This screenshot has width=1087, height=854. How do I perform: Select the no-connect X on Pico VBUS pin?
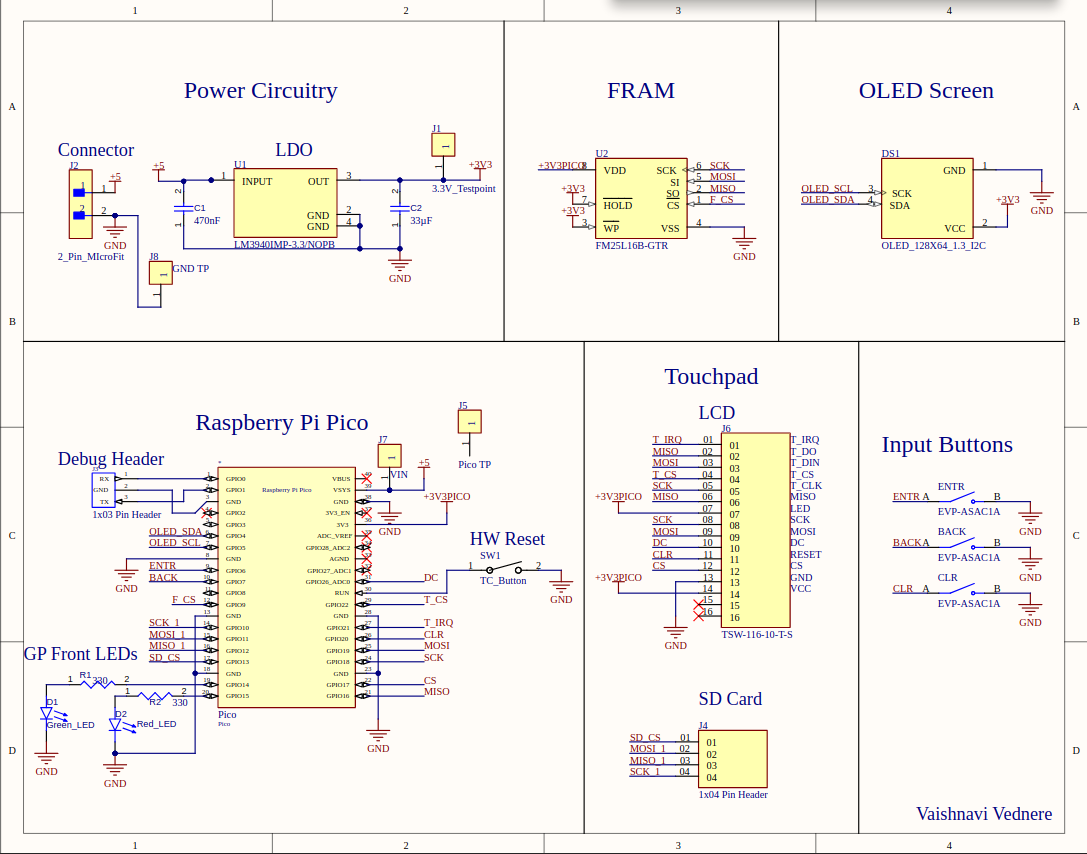[x=367, y=479]
